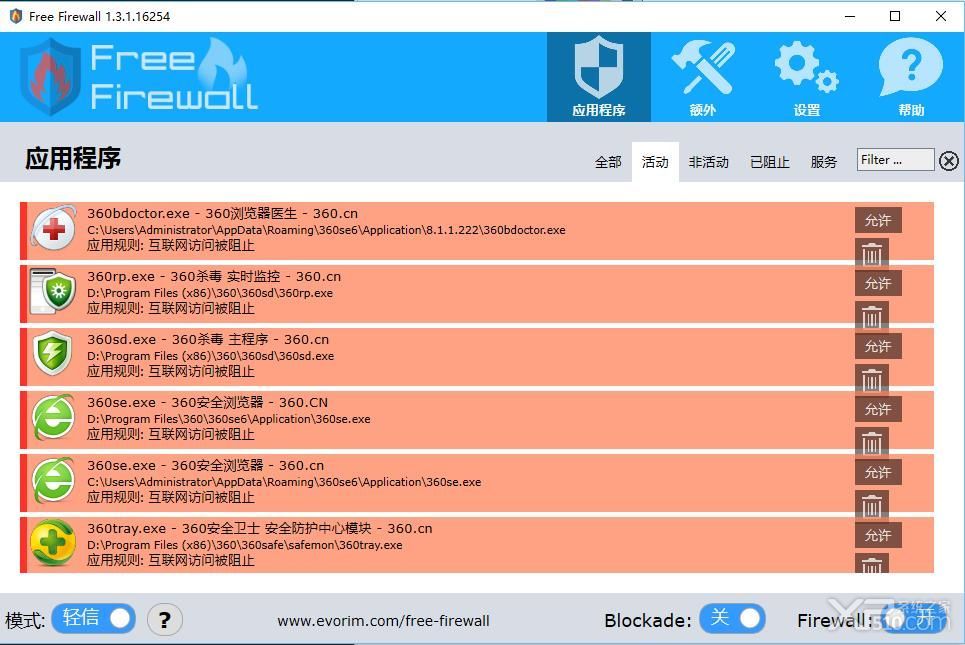
Task: Select the 360rp.exe - 360杀毒 实时监控 entry title
Action: [214, 276]
